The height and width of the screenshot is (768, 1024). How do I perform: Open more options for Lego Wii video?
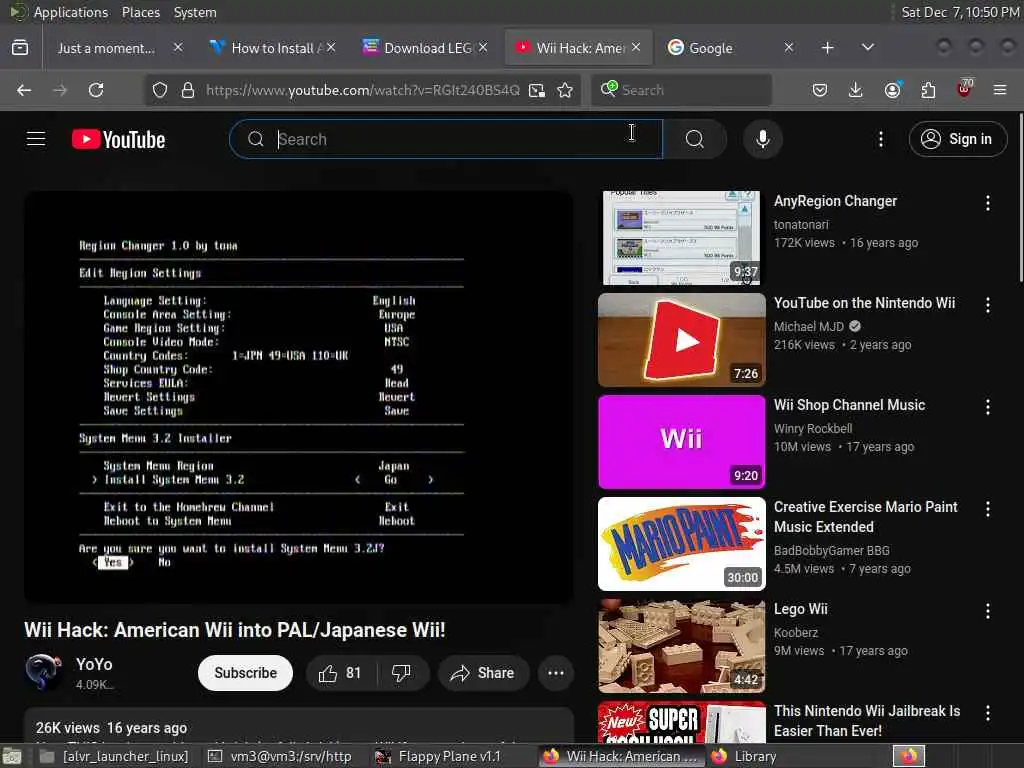point(987,611)
